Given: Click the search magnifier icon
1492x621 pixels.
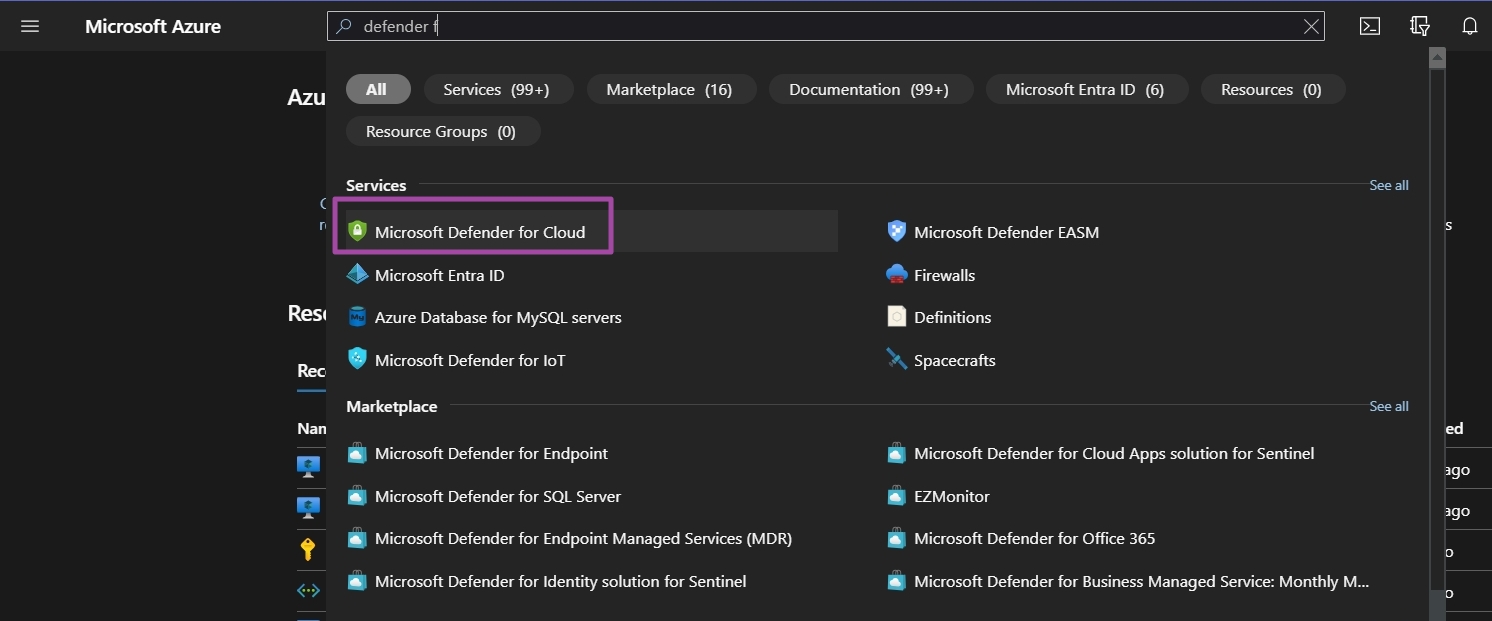Looking at the screenshot, I should click(x=344, y=27).
